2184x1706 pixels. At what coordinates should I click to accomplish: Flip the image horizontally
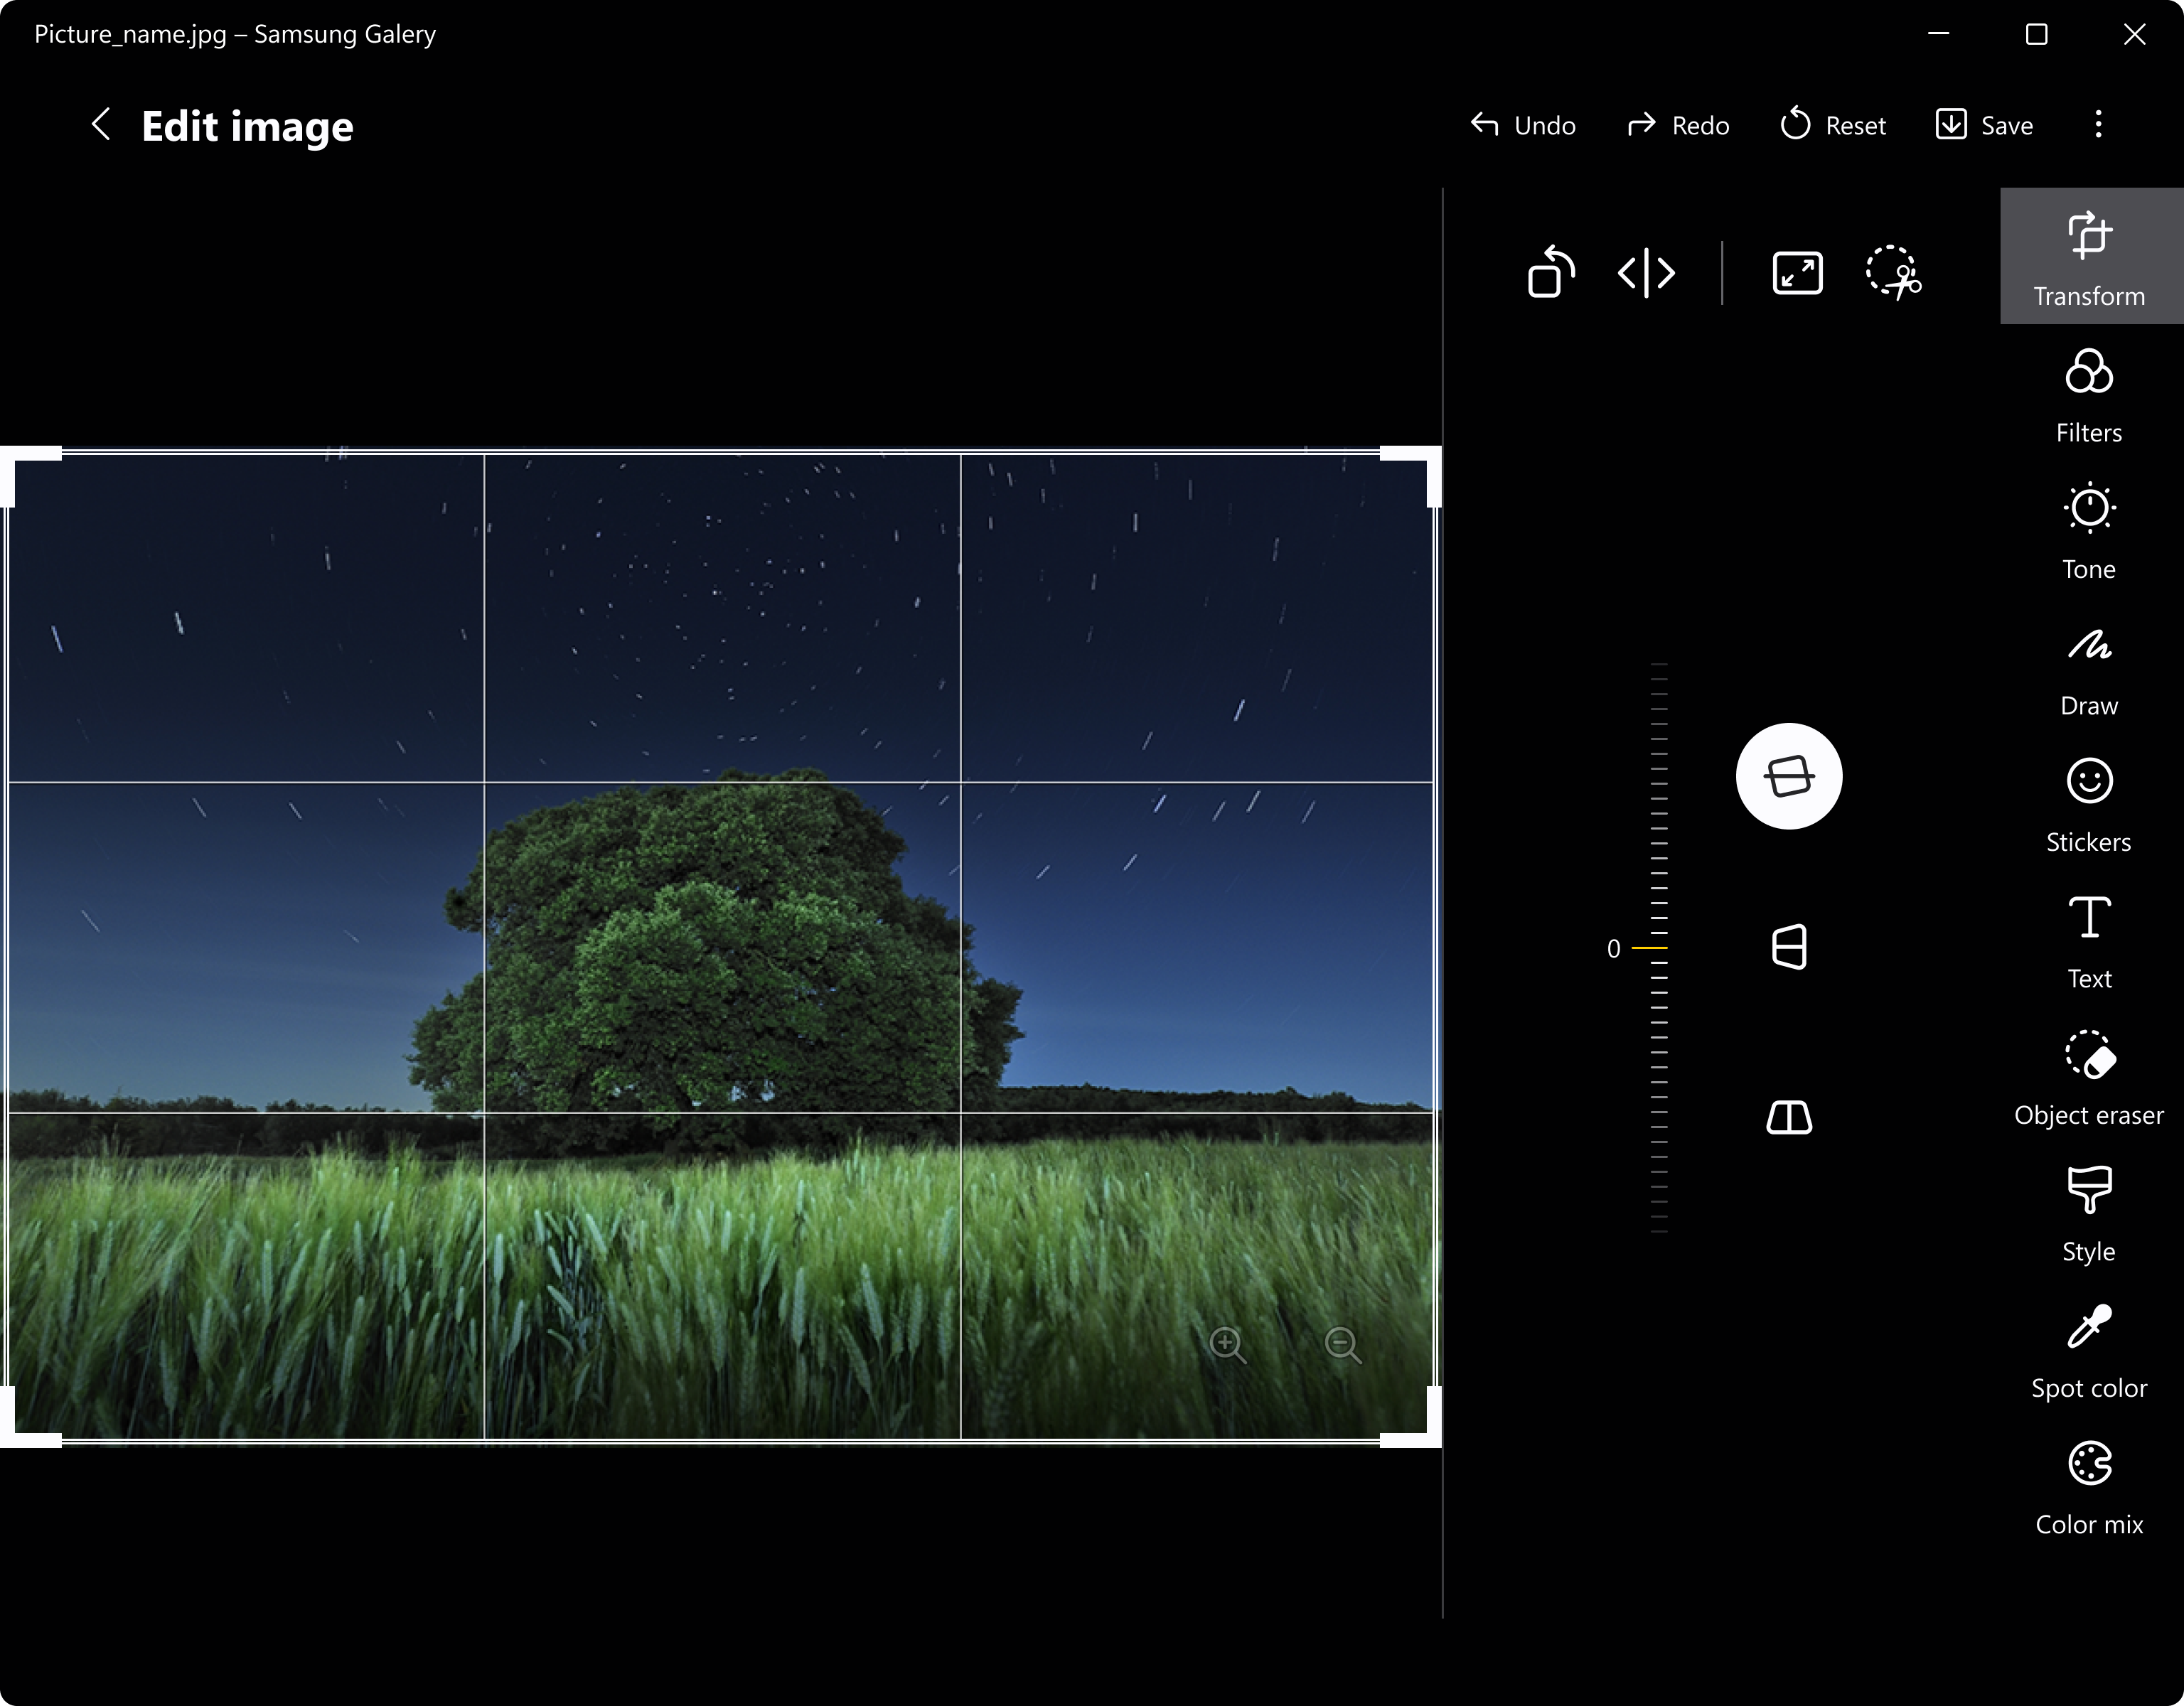[1646, 273]
